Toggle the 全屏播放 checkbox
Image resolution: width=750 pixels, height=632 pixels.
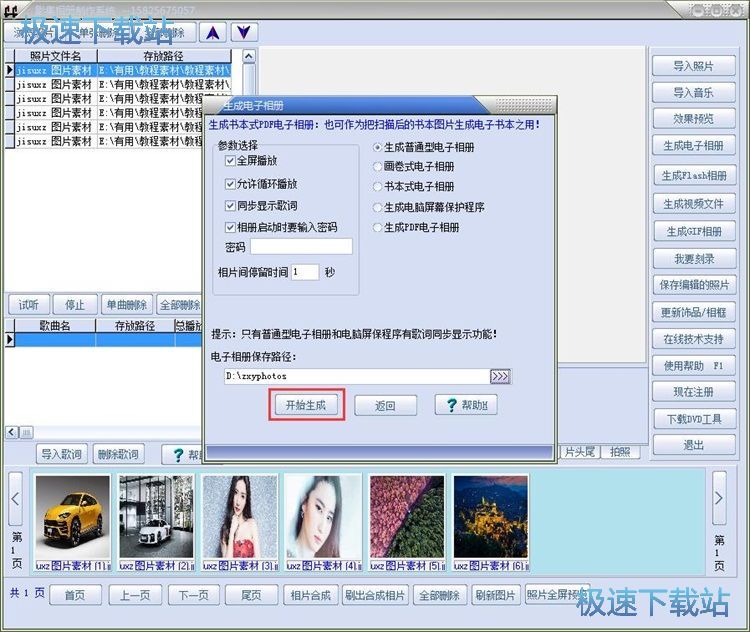tap(231, 161)
